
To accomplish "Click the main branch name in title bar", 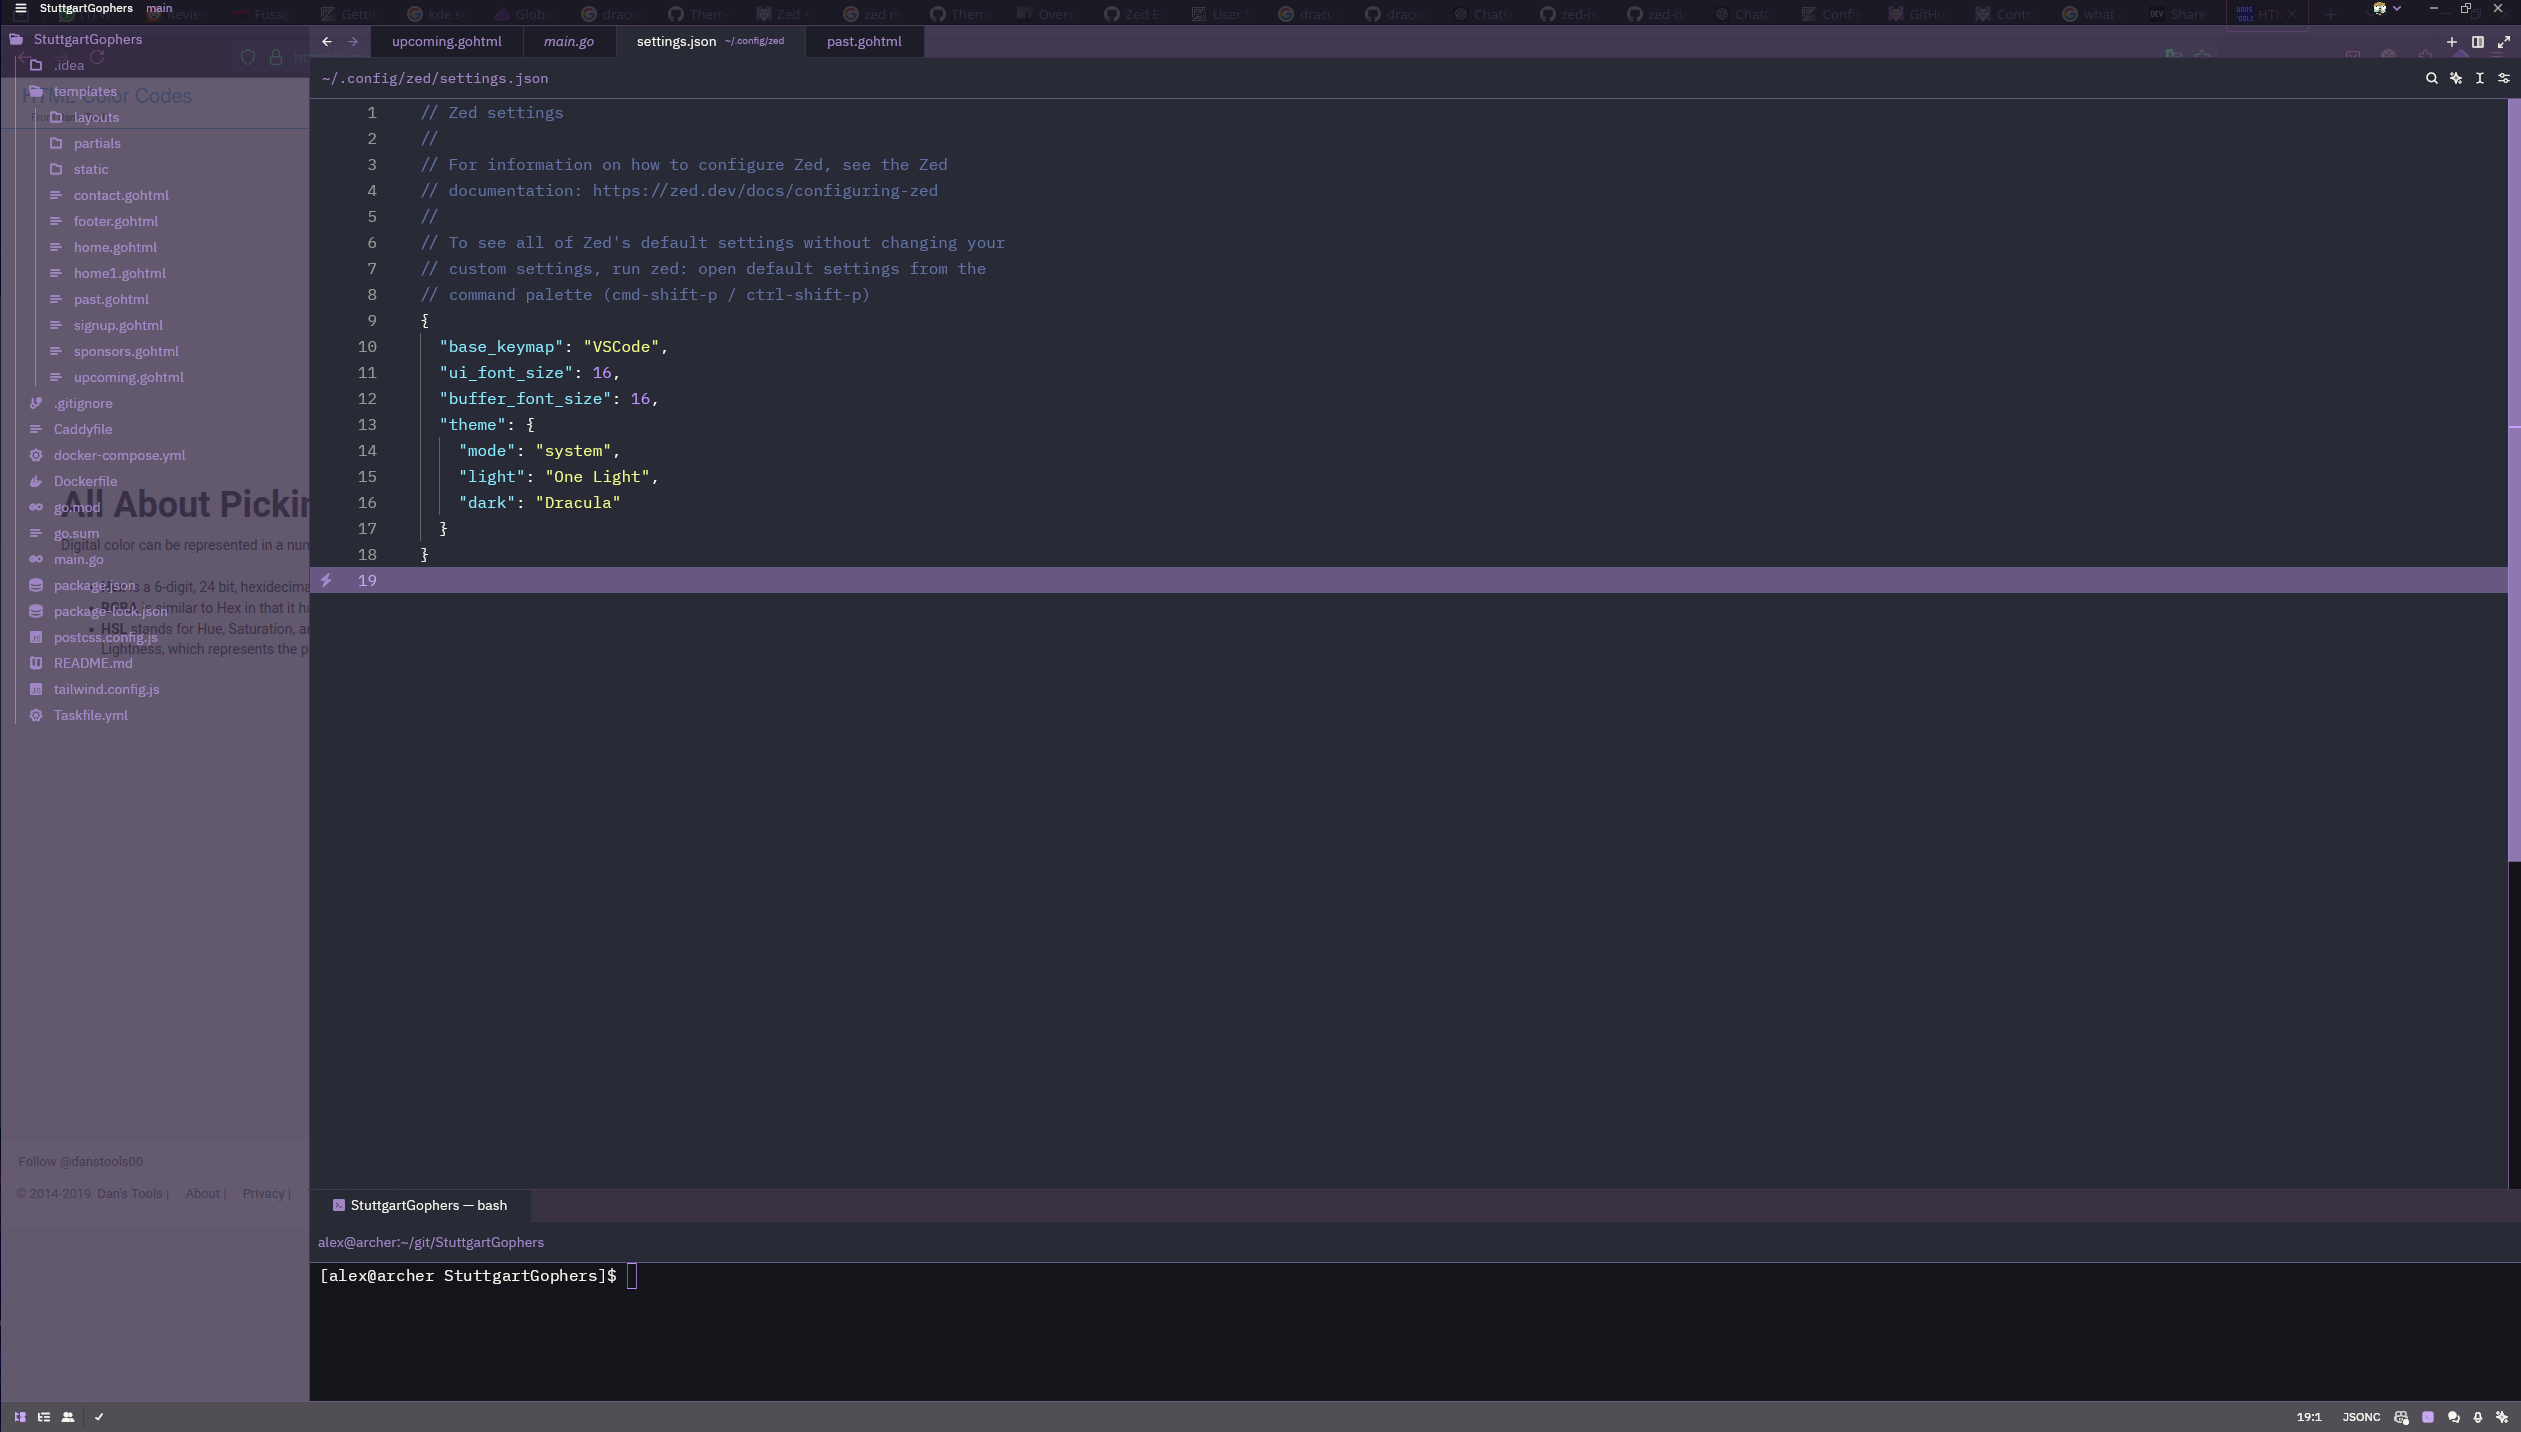I will [x=159, y=8].
